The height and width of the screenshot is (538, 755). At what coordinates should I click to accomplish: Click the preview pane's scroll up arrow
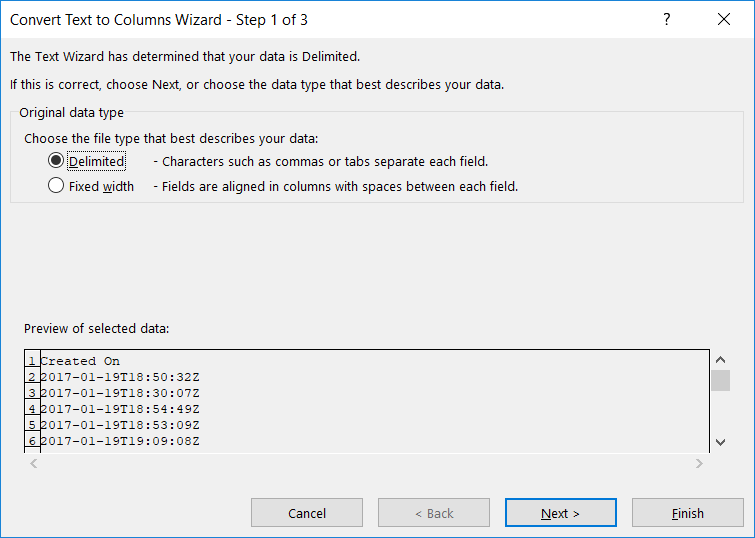pyautogui.click(x=720, y=360)
